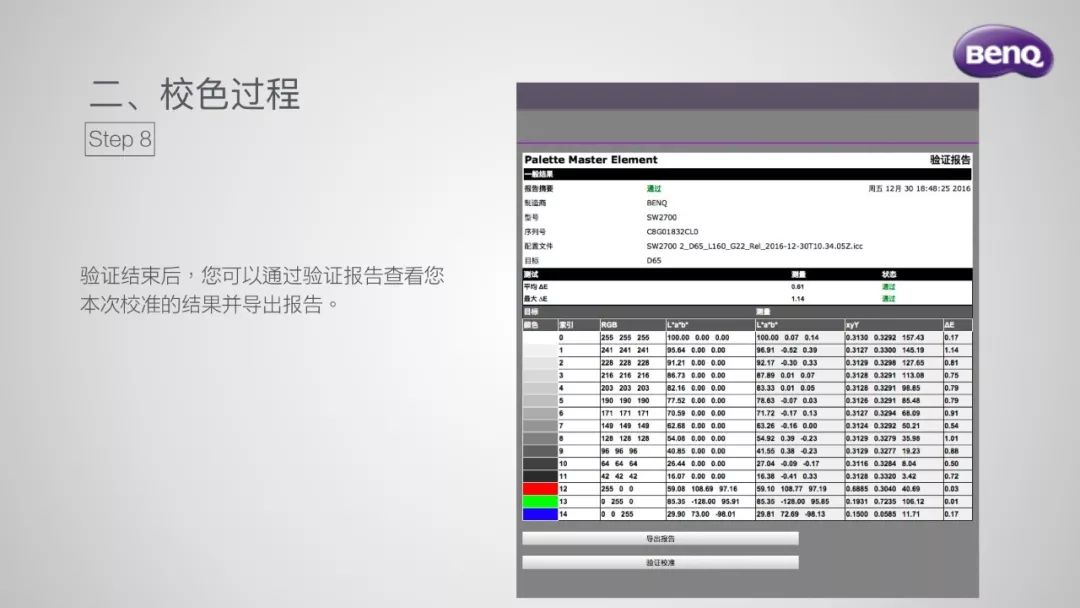Click the 通过 status next to 报告摘要

point(653,188)
